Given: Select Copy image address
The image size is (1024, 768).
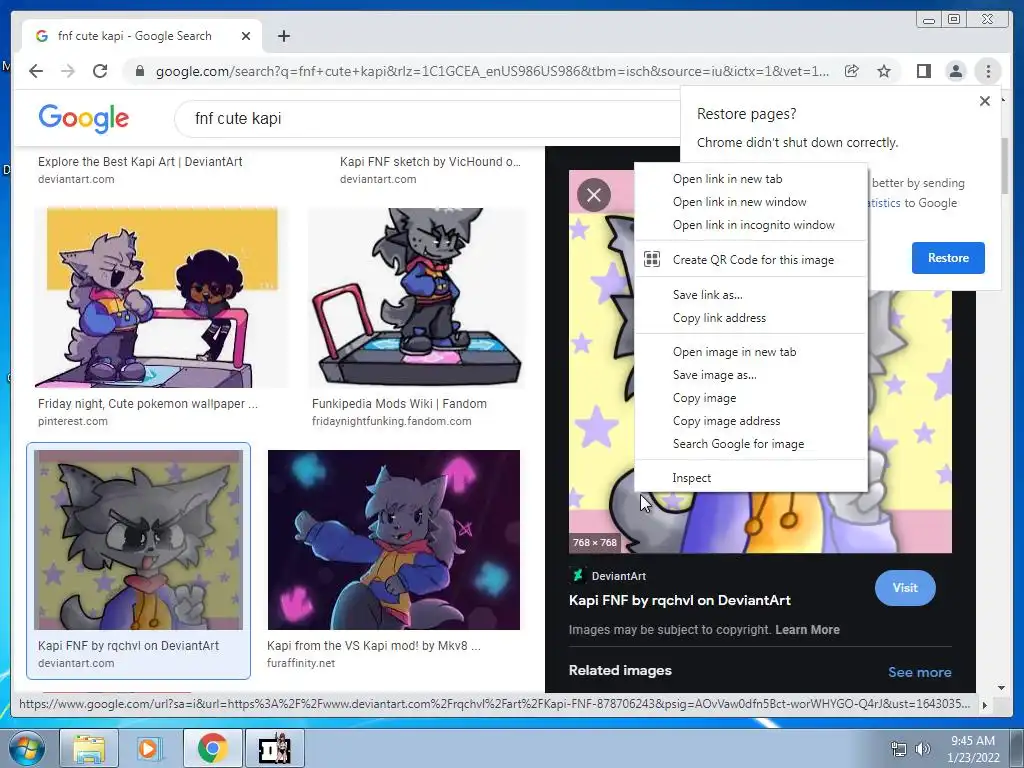Looking at the screenshot, I should (x=751, y=421).
